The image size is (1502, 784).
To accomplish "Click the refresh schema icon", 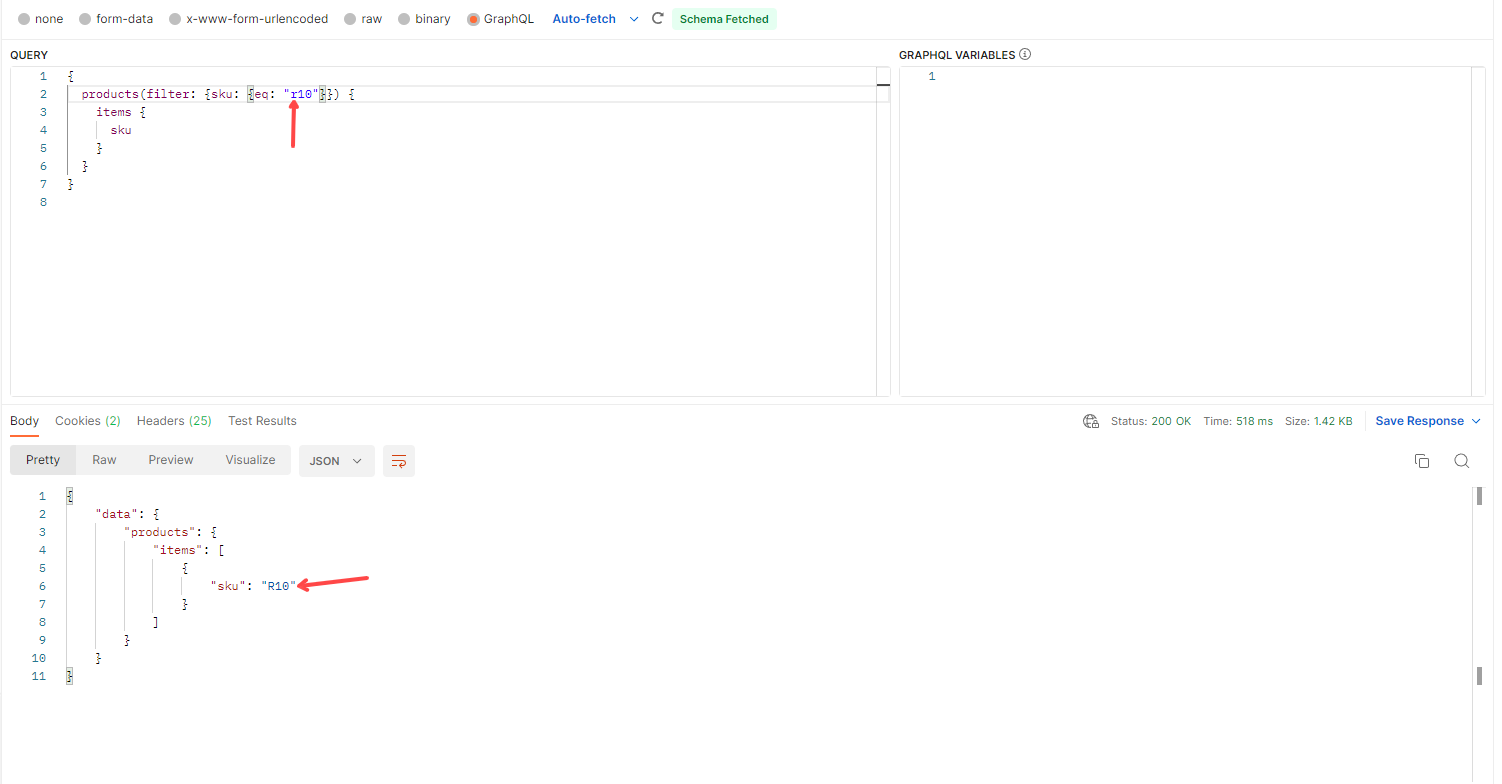I will [x=657, y=19].
